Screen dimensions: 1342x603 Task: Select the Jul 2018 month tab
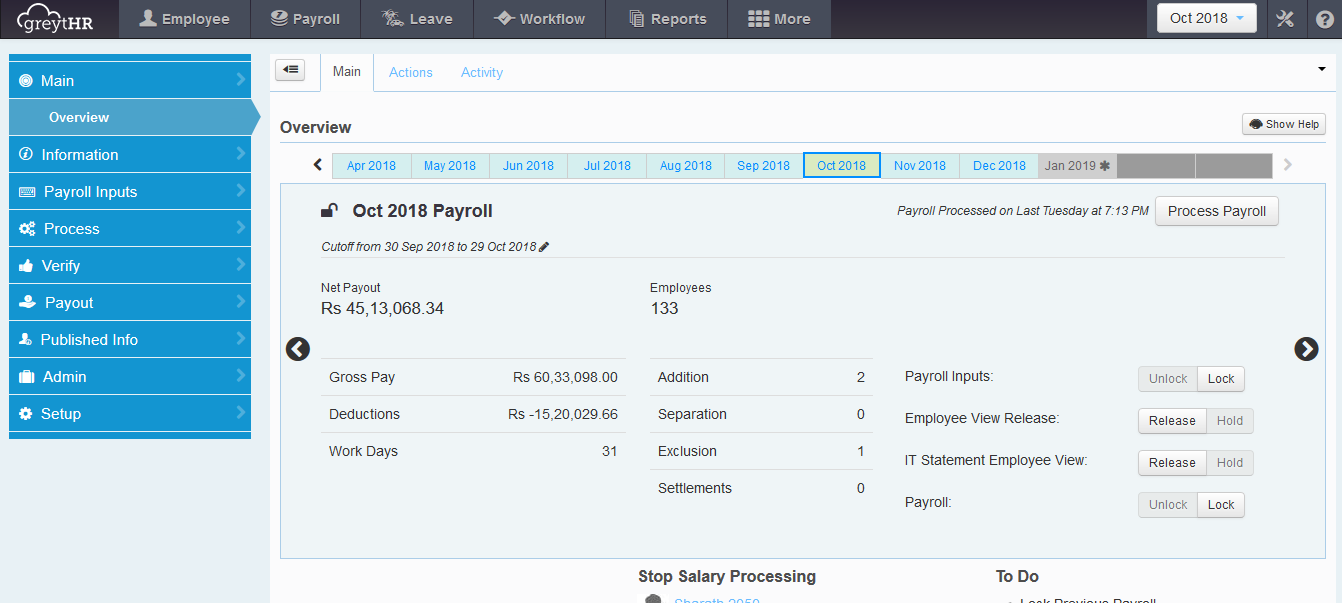pos(606,165)
